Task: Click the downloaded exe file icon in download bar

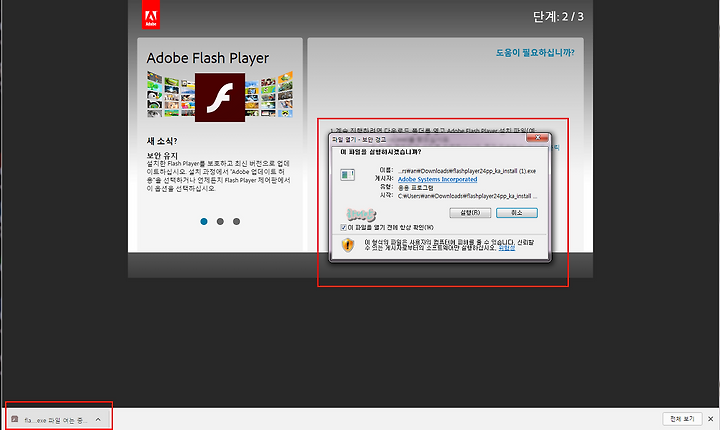Action: pyautogui.click(x=15, y=419)
